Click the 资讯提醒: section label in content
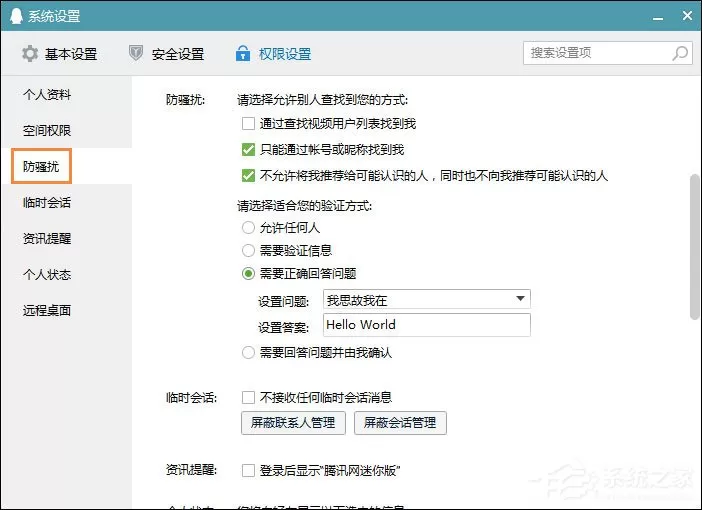Screen dimensions: 702x510 pyautogui.click(x=191, y=470)
